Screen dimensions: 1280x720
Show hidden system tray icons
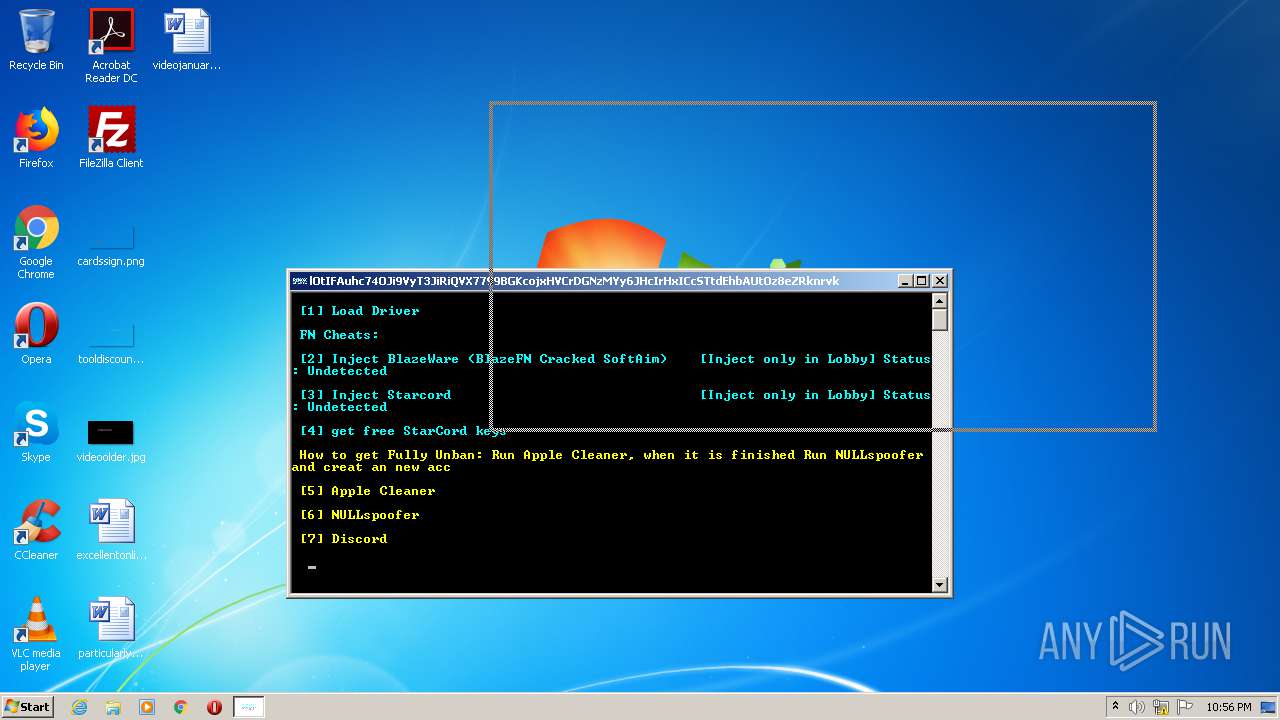coord(1115,707)
